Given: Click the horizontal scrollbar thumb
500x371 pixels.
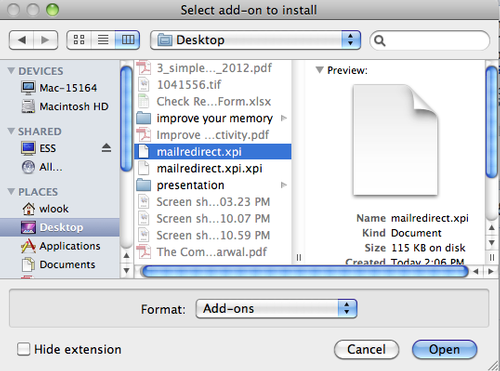Looking at the screenshot, I should coord(305,271).
